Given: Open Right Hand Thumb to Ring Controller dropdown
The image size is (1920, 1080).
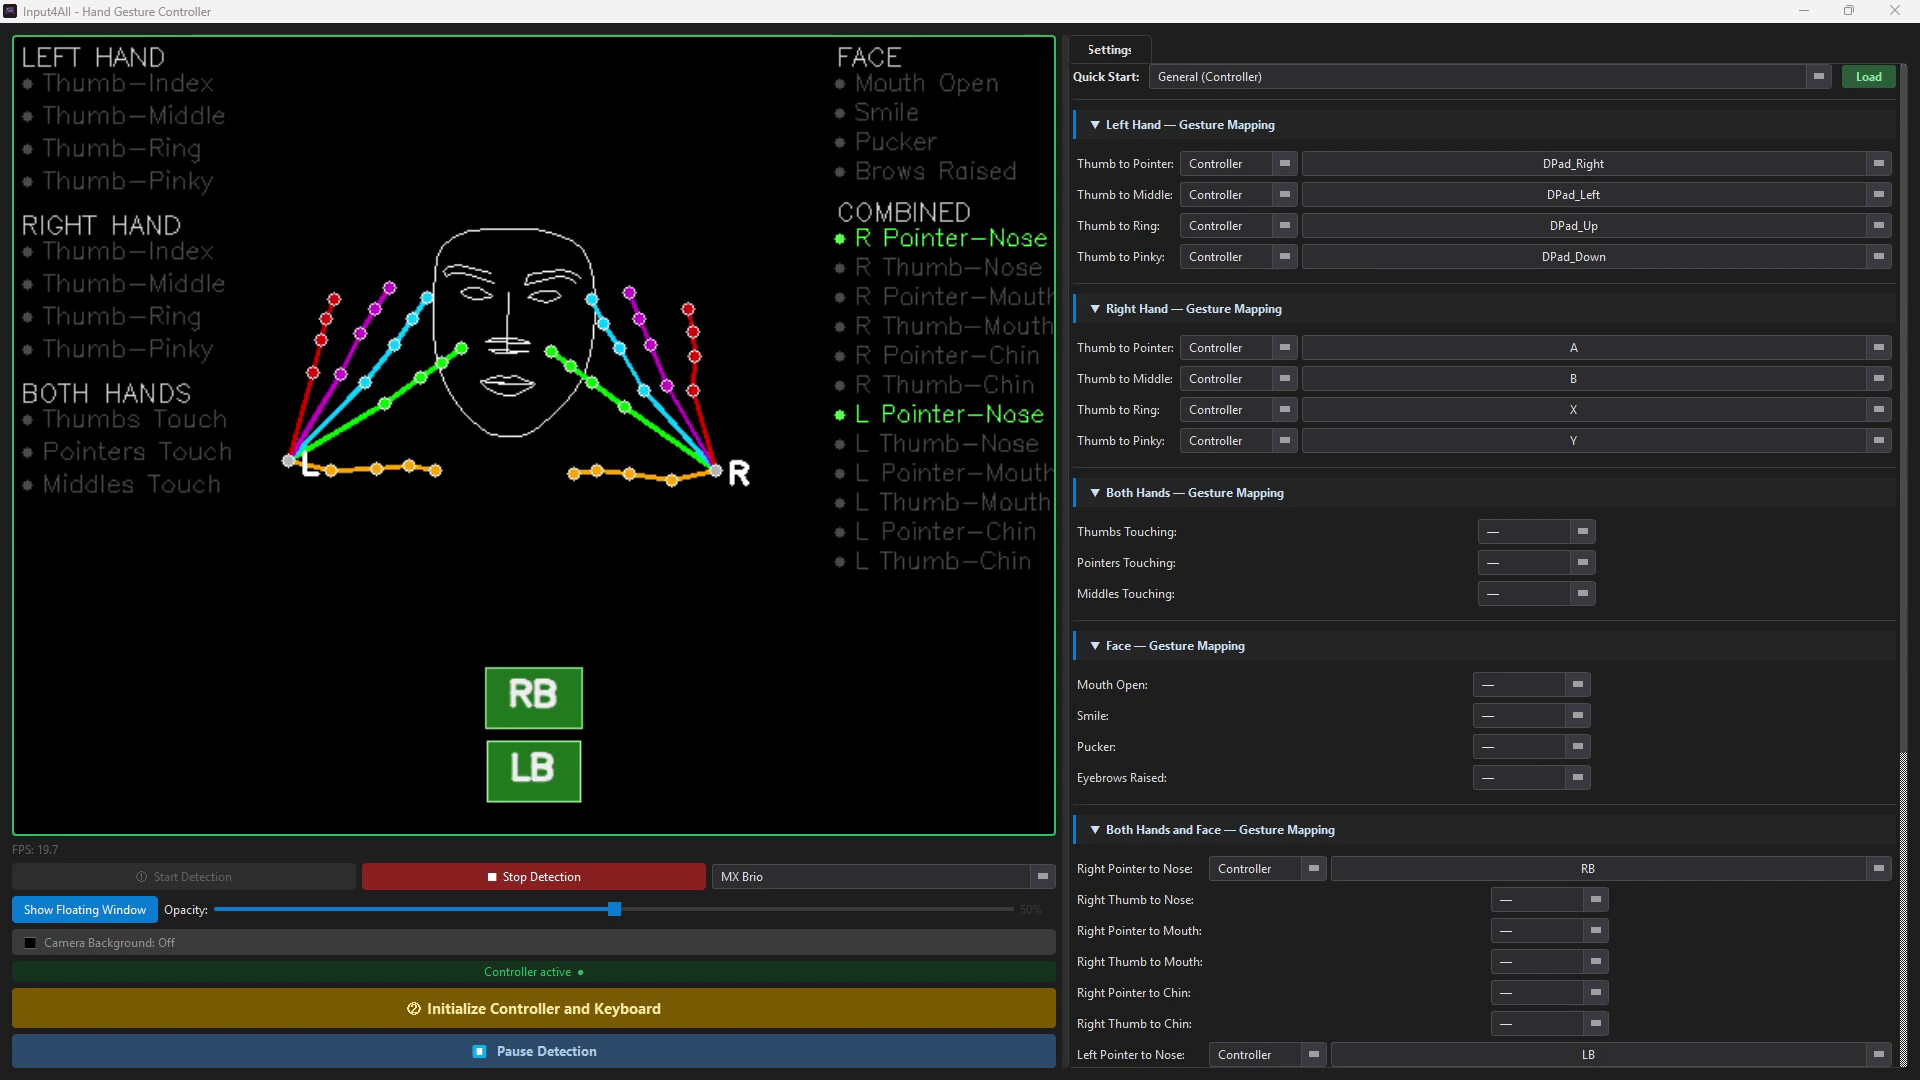Looking at the screenshot, I should pyautogui.click(x=1238, y=410).
